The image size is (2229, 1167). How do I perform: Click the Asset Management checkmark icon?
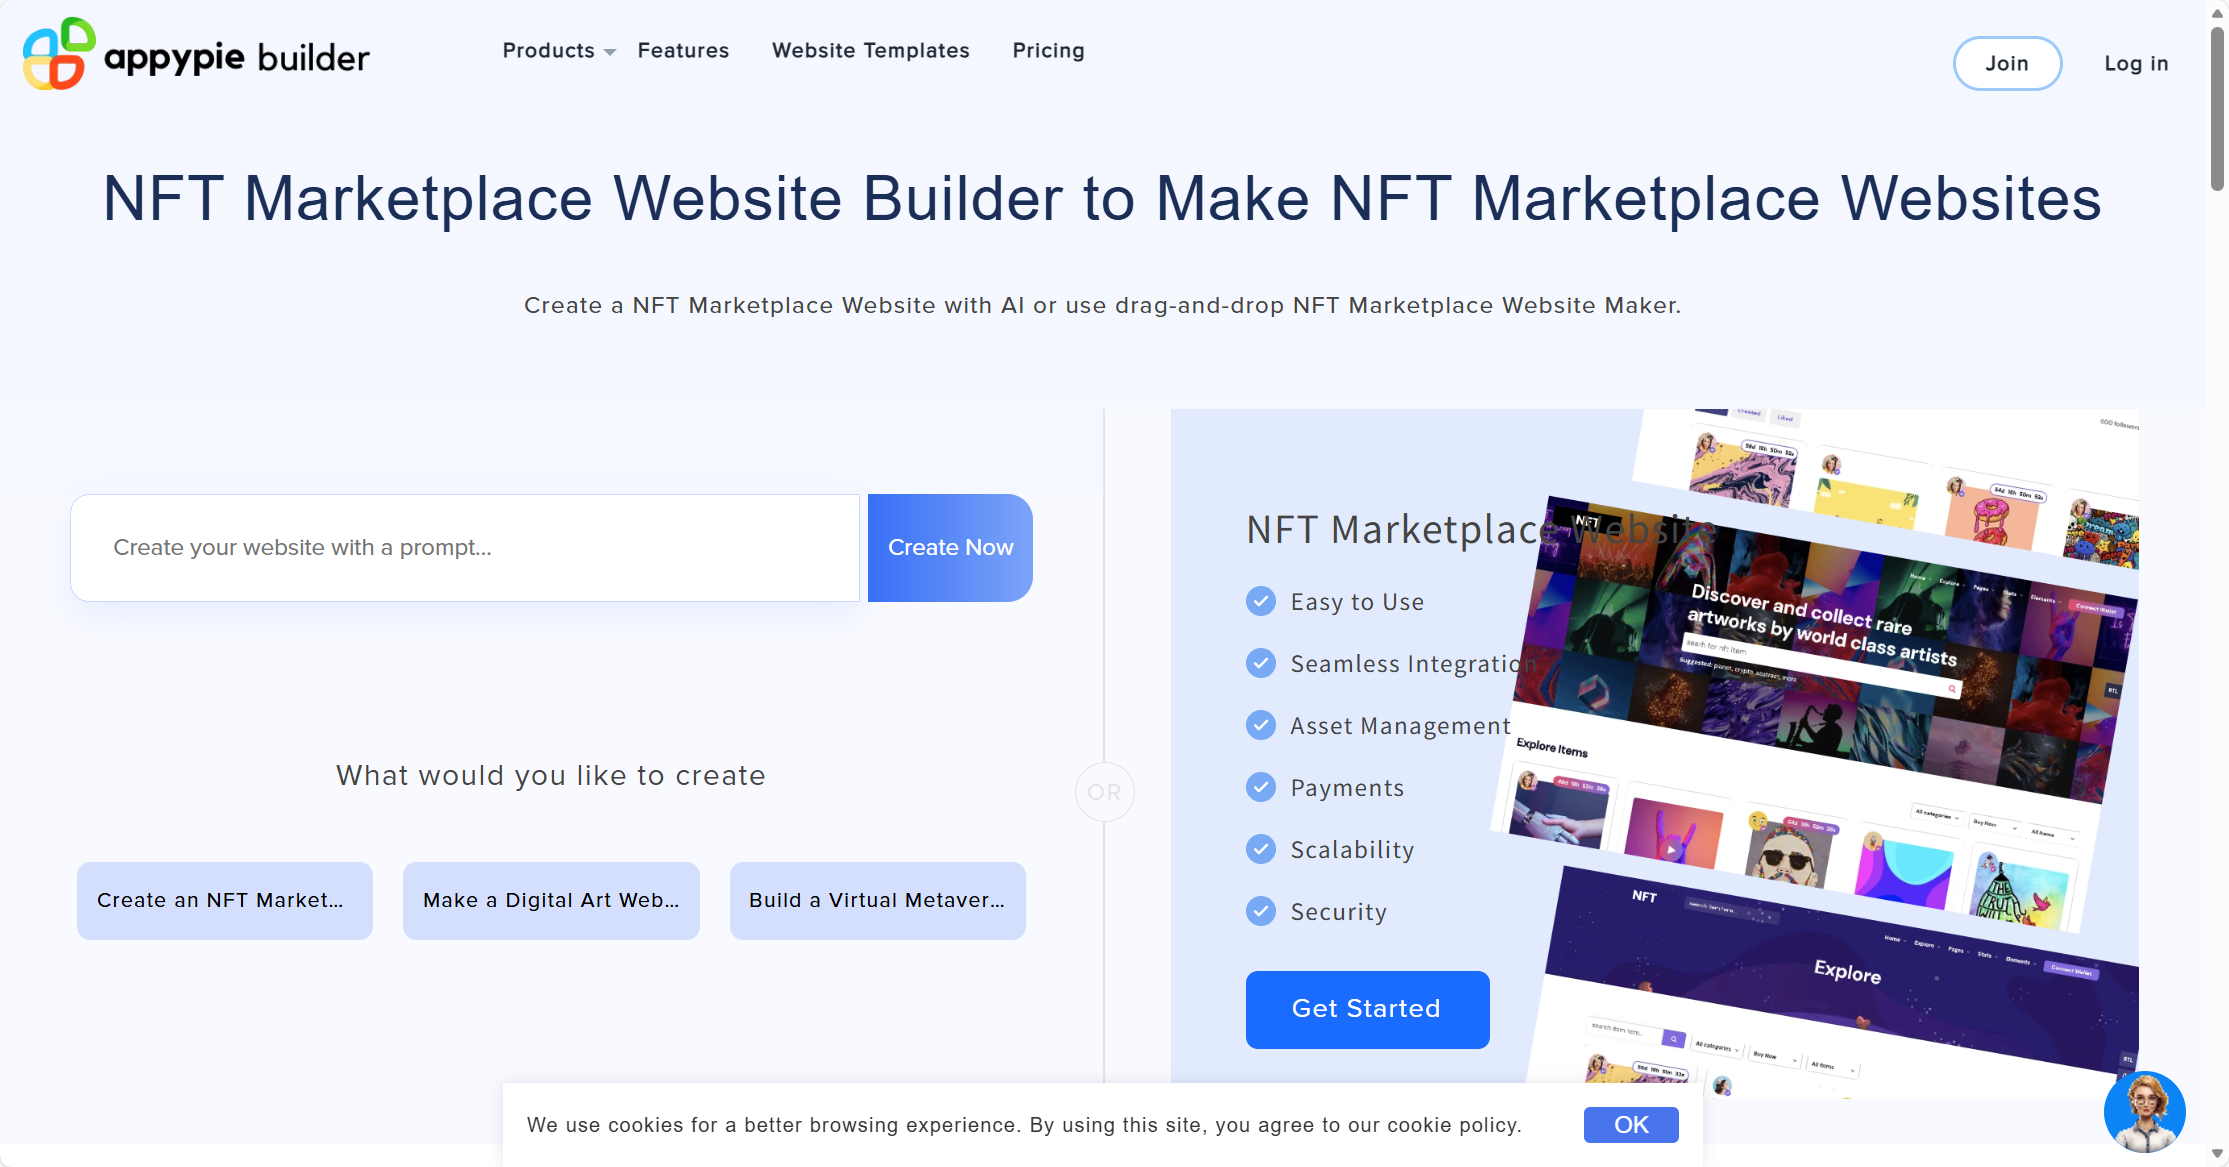pyautogui.click(x=1261, y=725)
